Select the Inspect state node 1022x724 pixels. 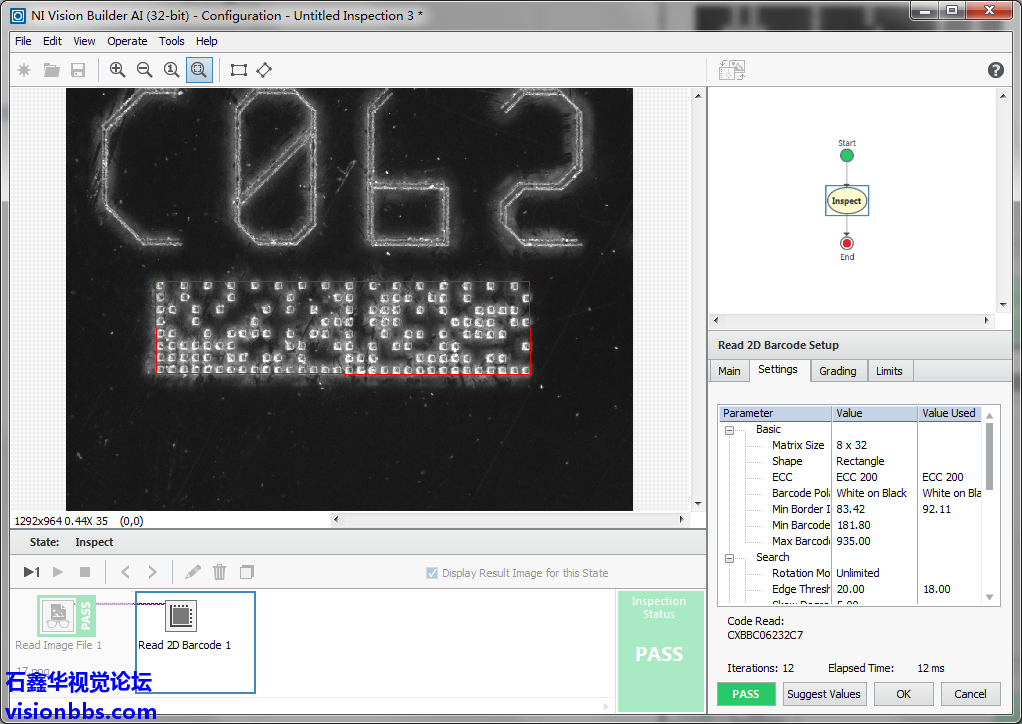click(847, 201)
